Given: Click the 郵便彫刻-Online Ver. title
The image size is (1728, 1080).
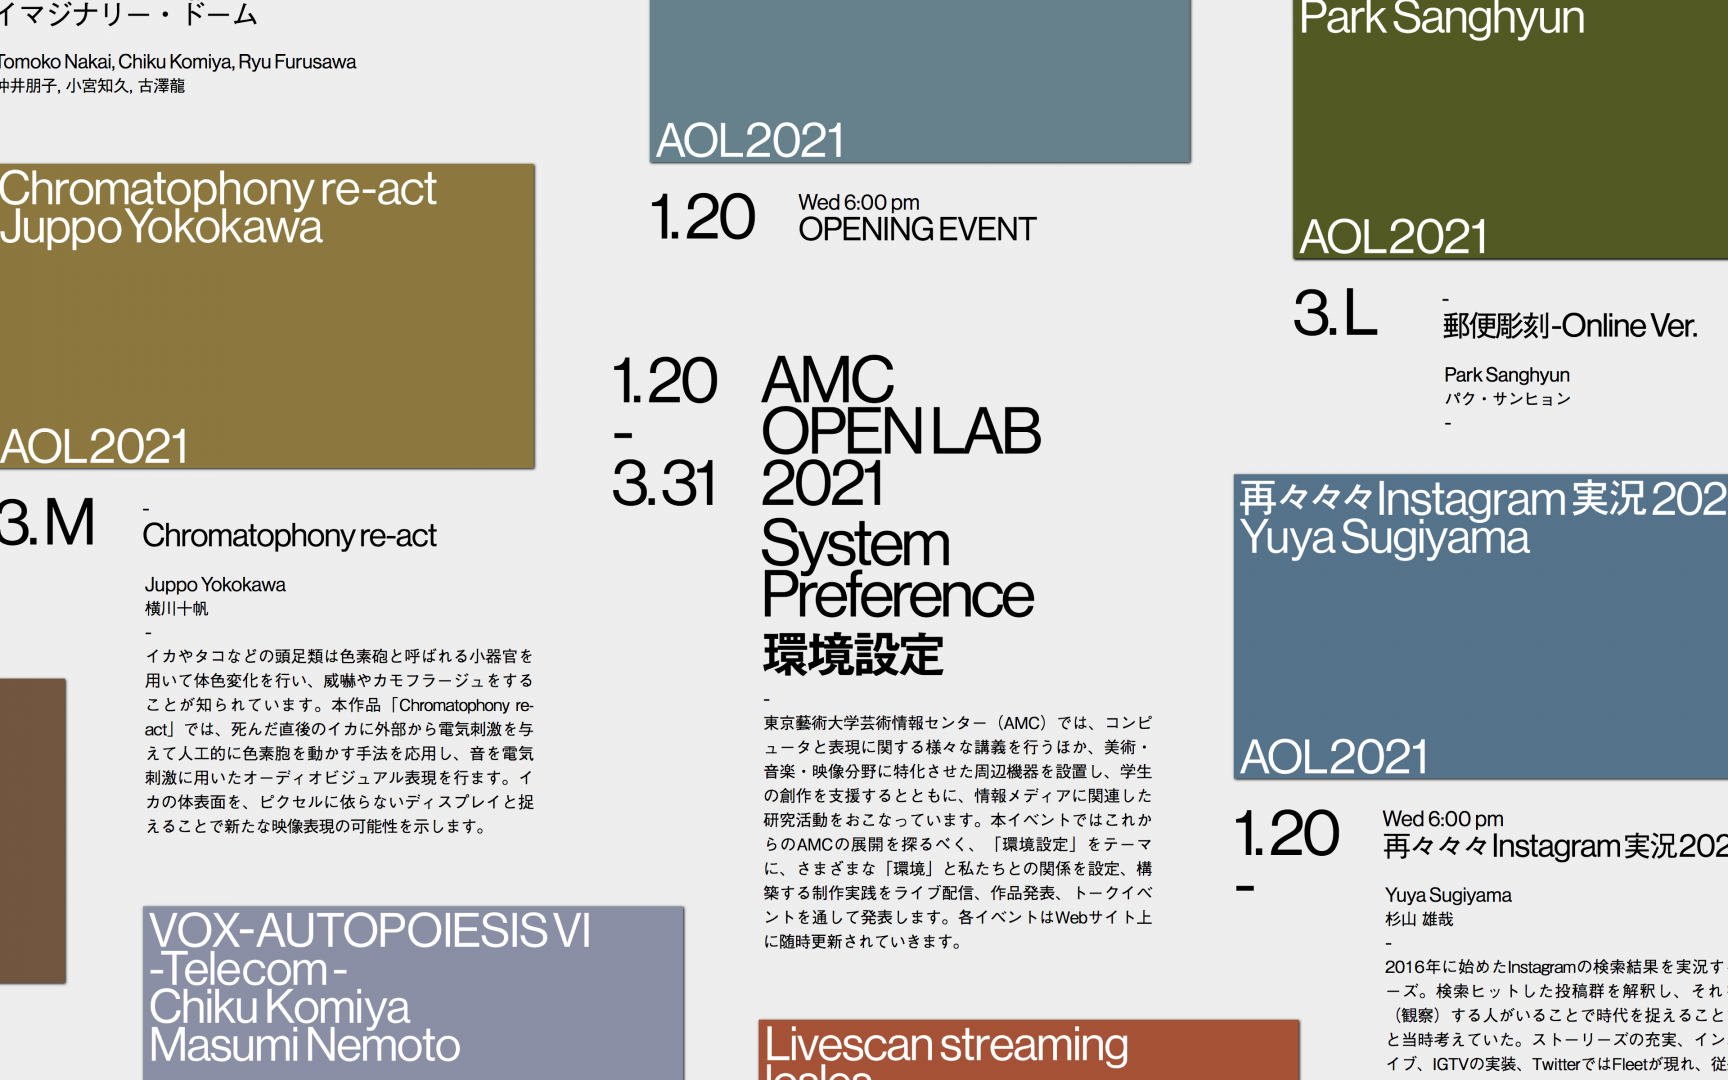Looking at the screenshot, I should pos(1569,326).
